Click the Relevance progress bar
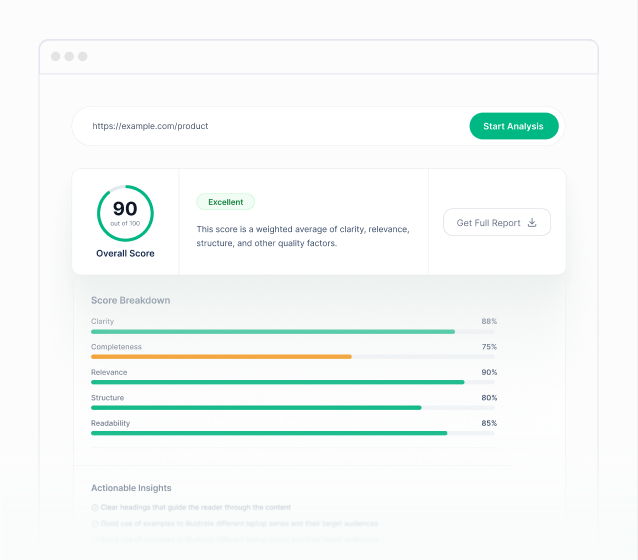The width and height of the screenshot is (638, 560). (293, 382)
